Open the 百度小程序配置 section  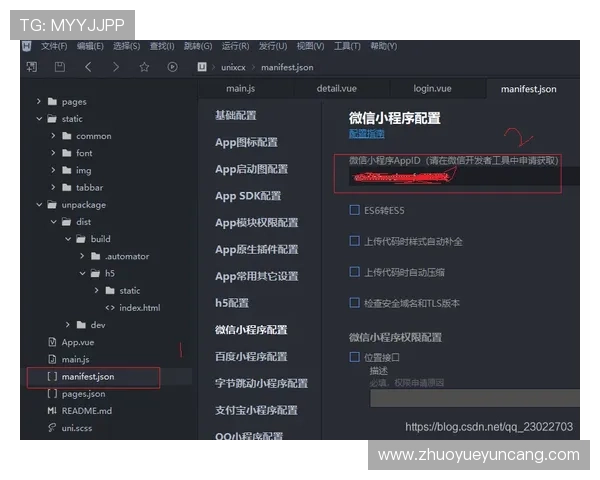click(x=251, y=357)
